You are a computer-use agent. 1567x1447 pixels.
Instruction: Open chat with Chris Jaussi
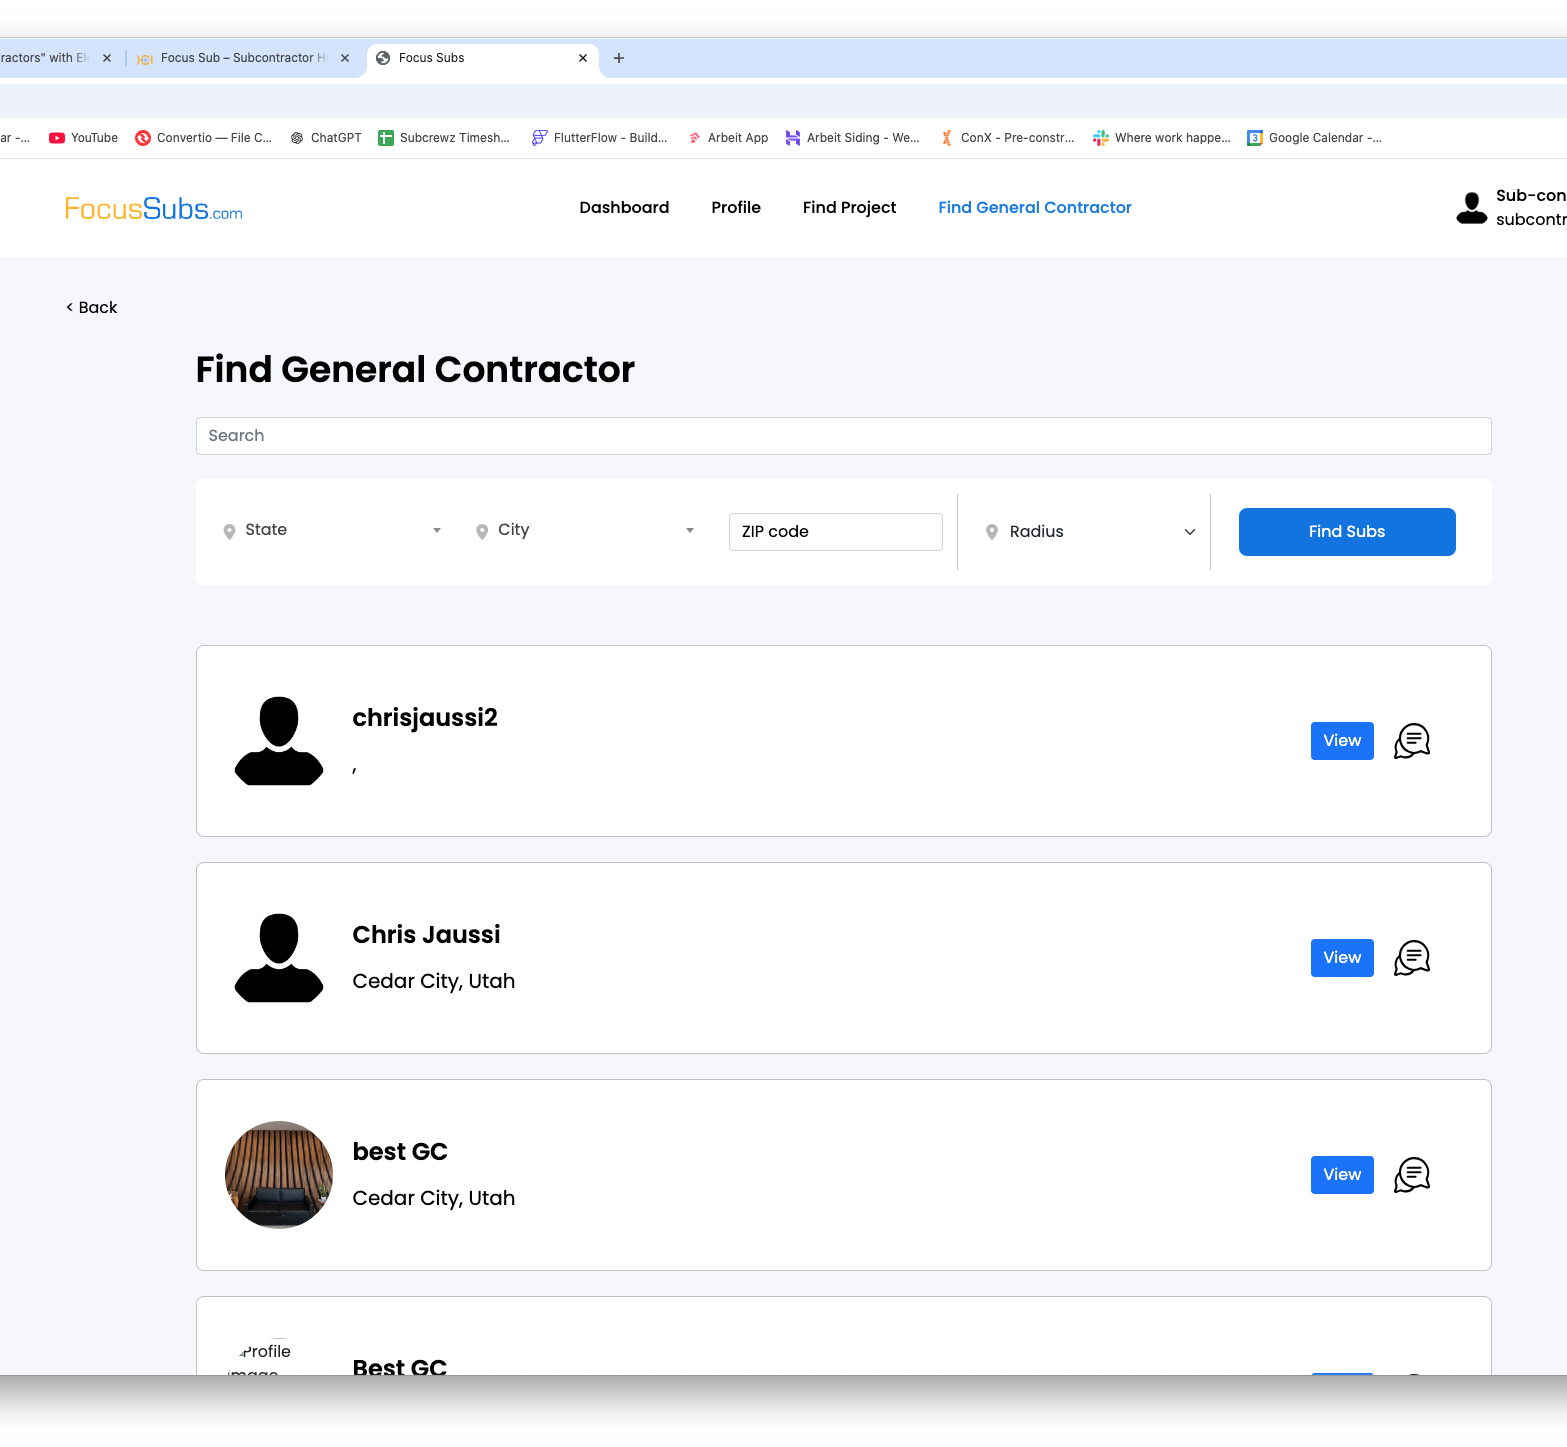point(1411,958)
